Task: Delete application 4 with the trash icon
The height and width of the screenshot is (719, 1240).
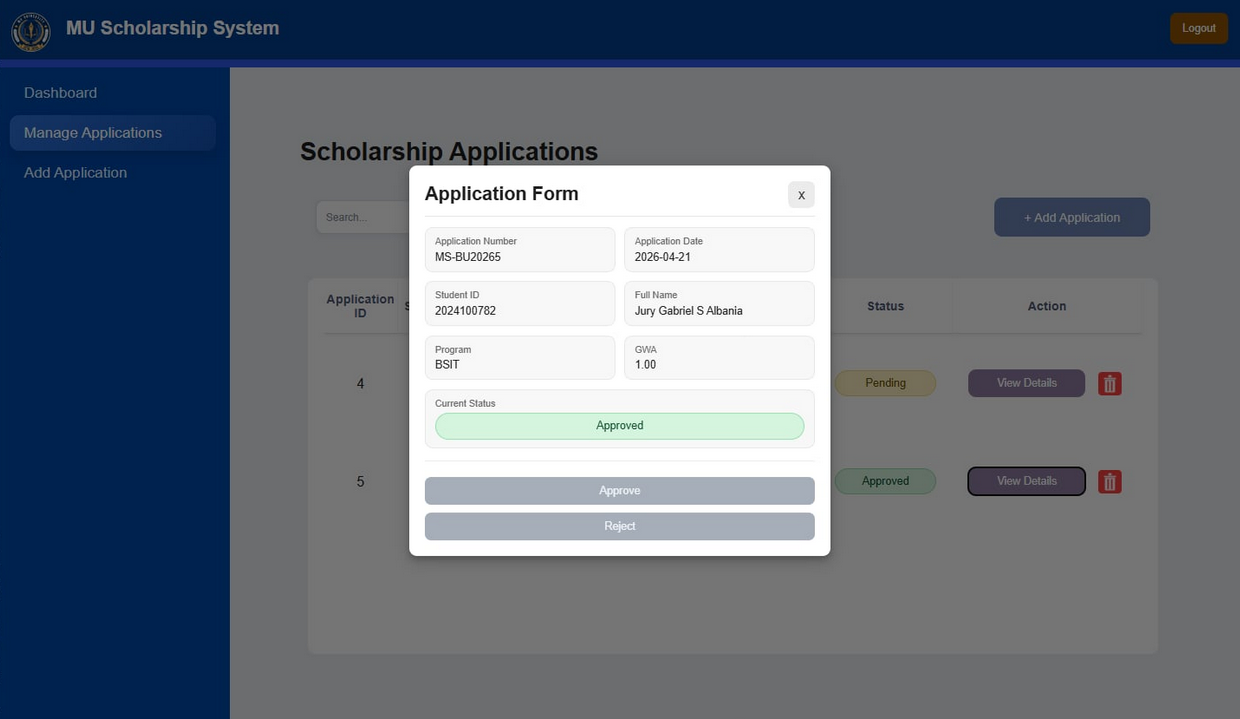Action: click(x=1110, y=383)
